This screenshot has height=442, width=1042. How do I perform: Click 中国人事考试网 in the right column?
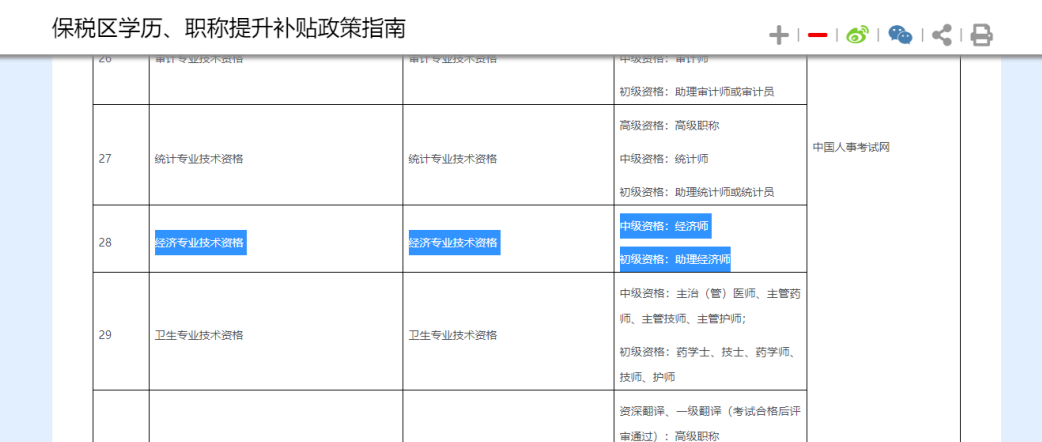851,147
